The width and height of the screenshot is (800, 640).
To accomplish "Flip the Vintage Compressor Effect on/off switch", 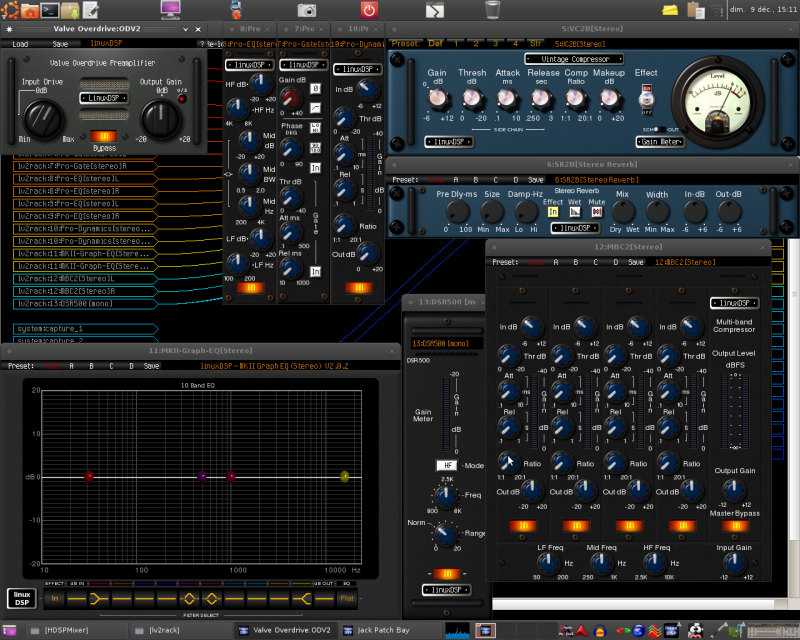I will click(x=646, y=97).
